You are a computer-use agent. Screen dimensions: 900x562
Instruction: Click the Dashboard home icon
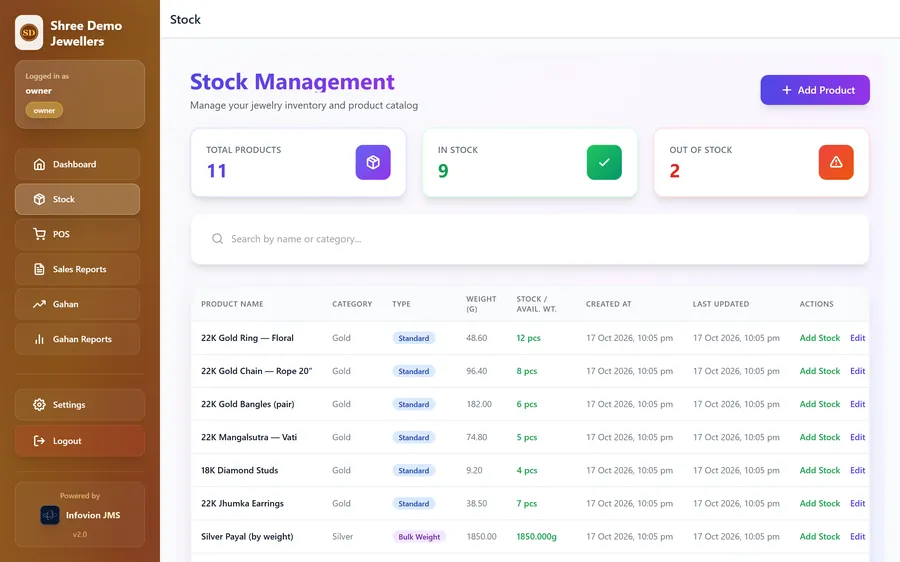(x=39, y=164)
